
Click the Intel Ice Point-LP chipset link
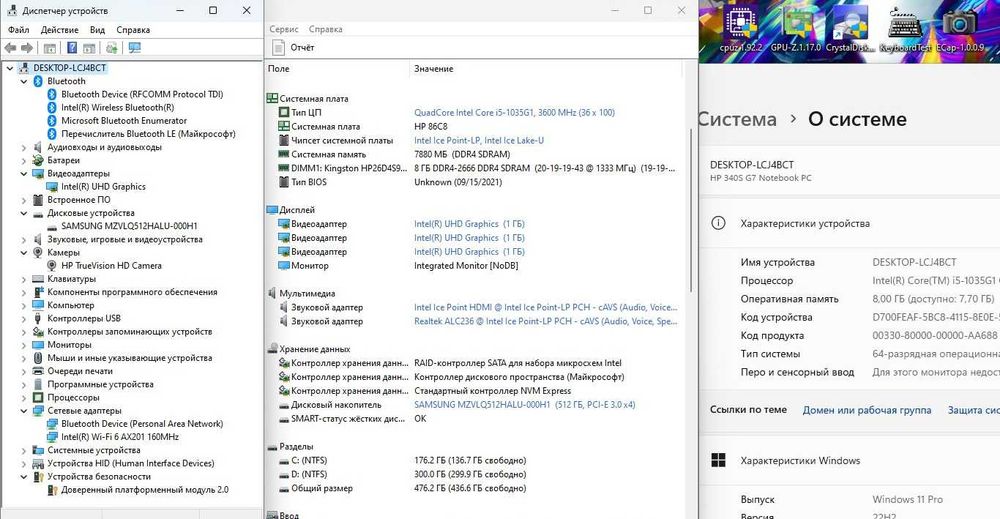click(x=478, y=140)
